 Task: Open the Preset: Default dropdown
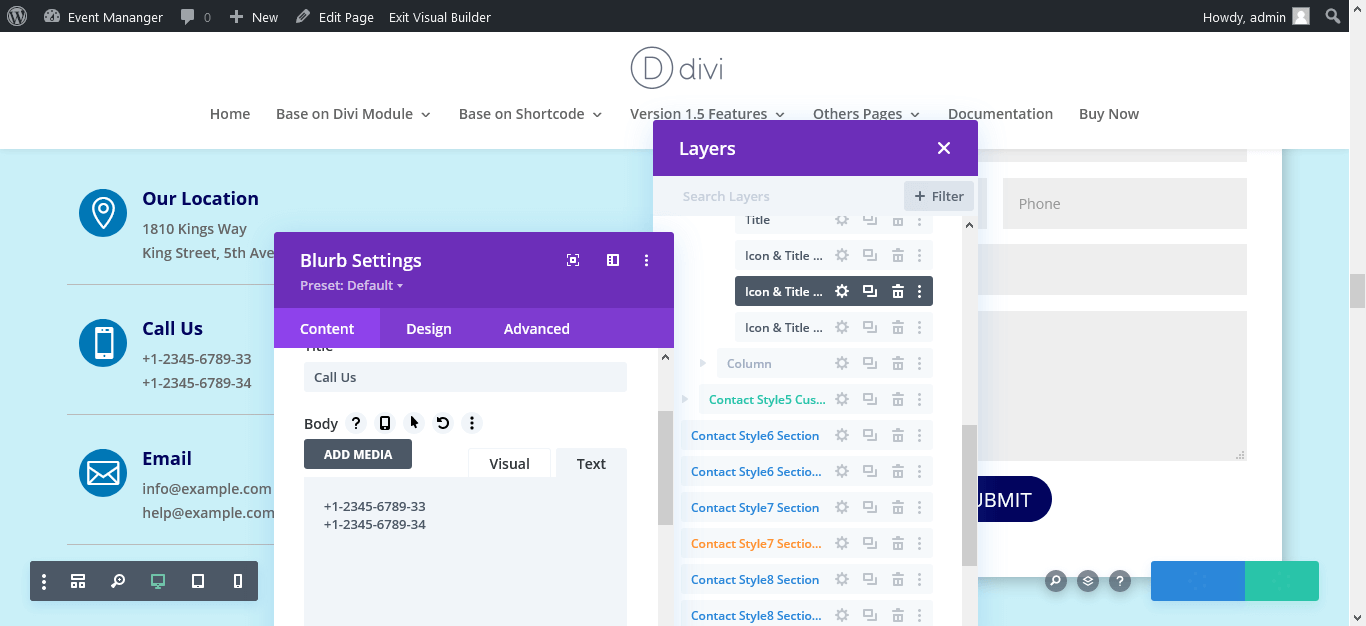[x=351, y=285]
